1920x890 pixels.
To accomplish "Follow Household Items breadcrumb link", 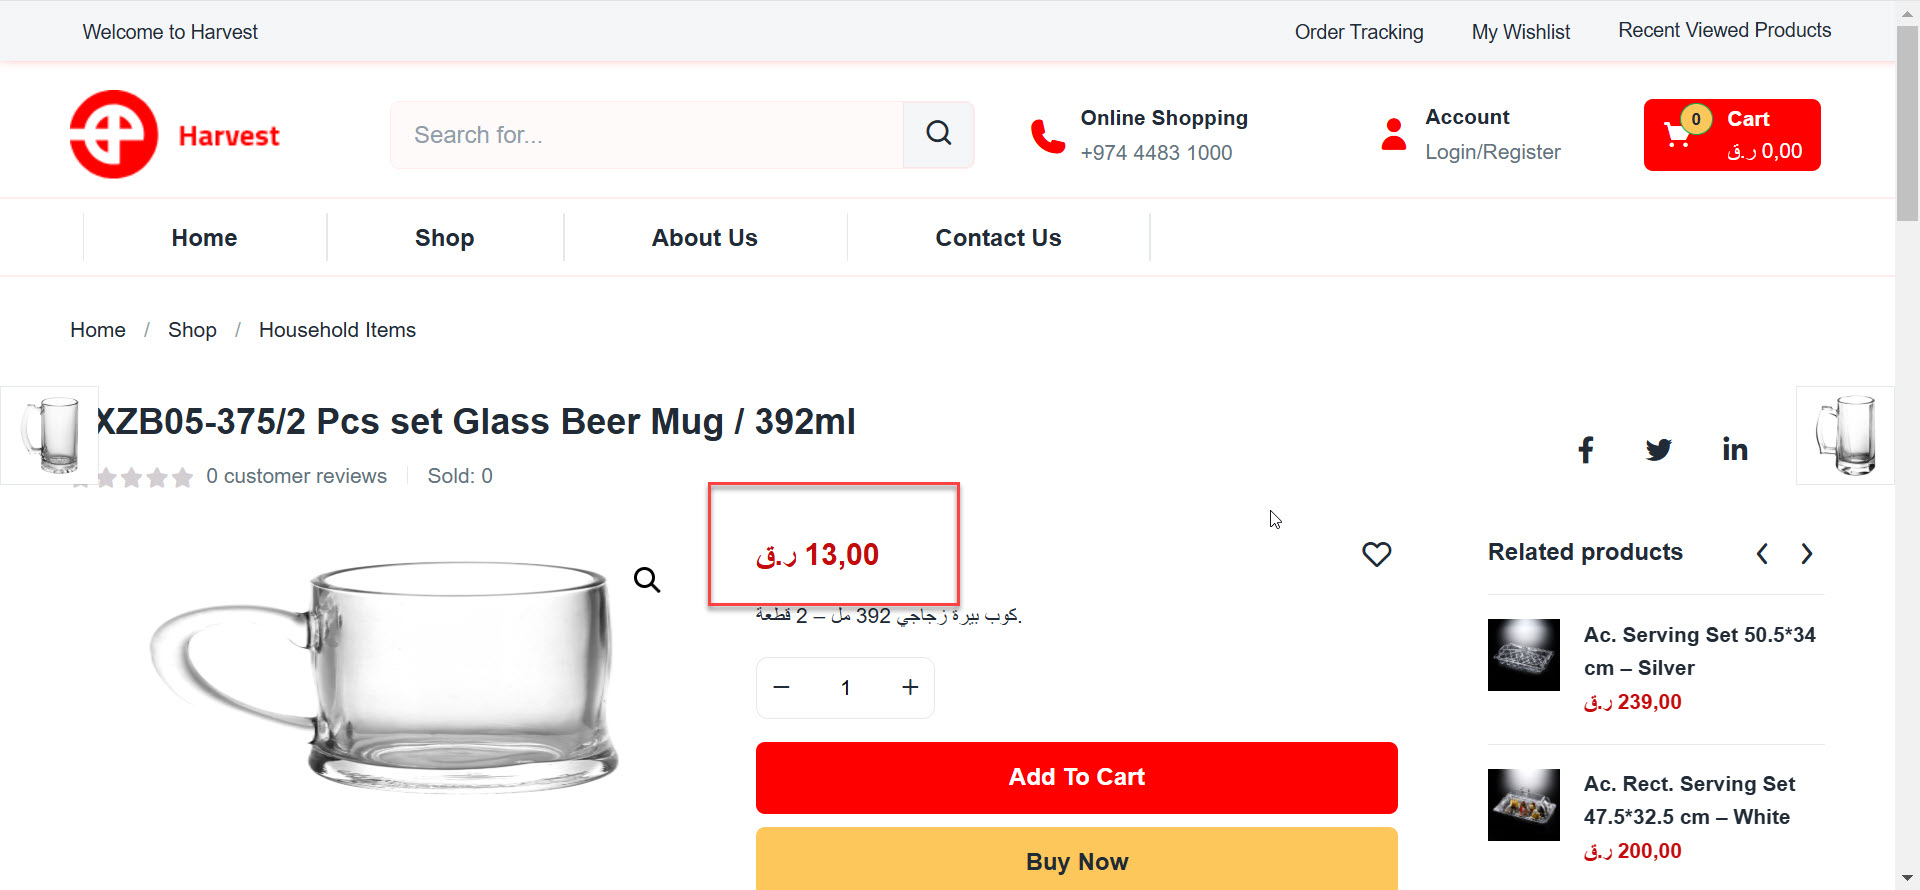I will click(337, 330).
